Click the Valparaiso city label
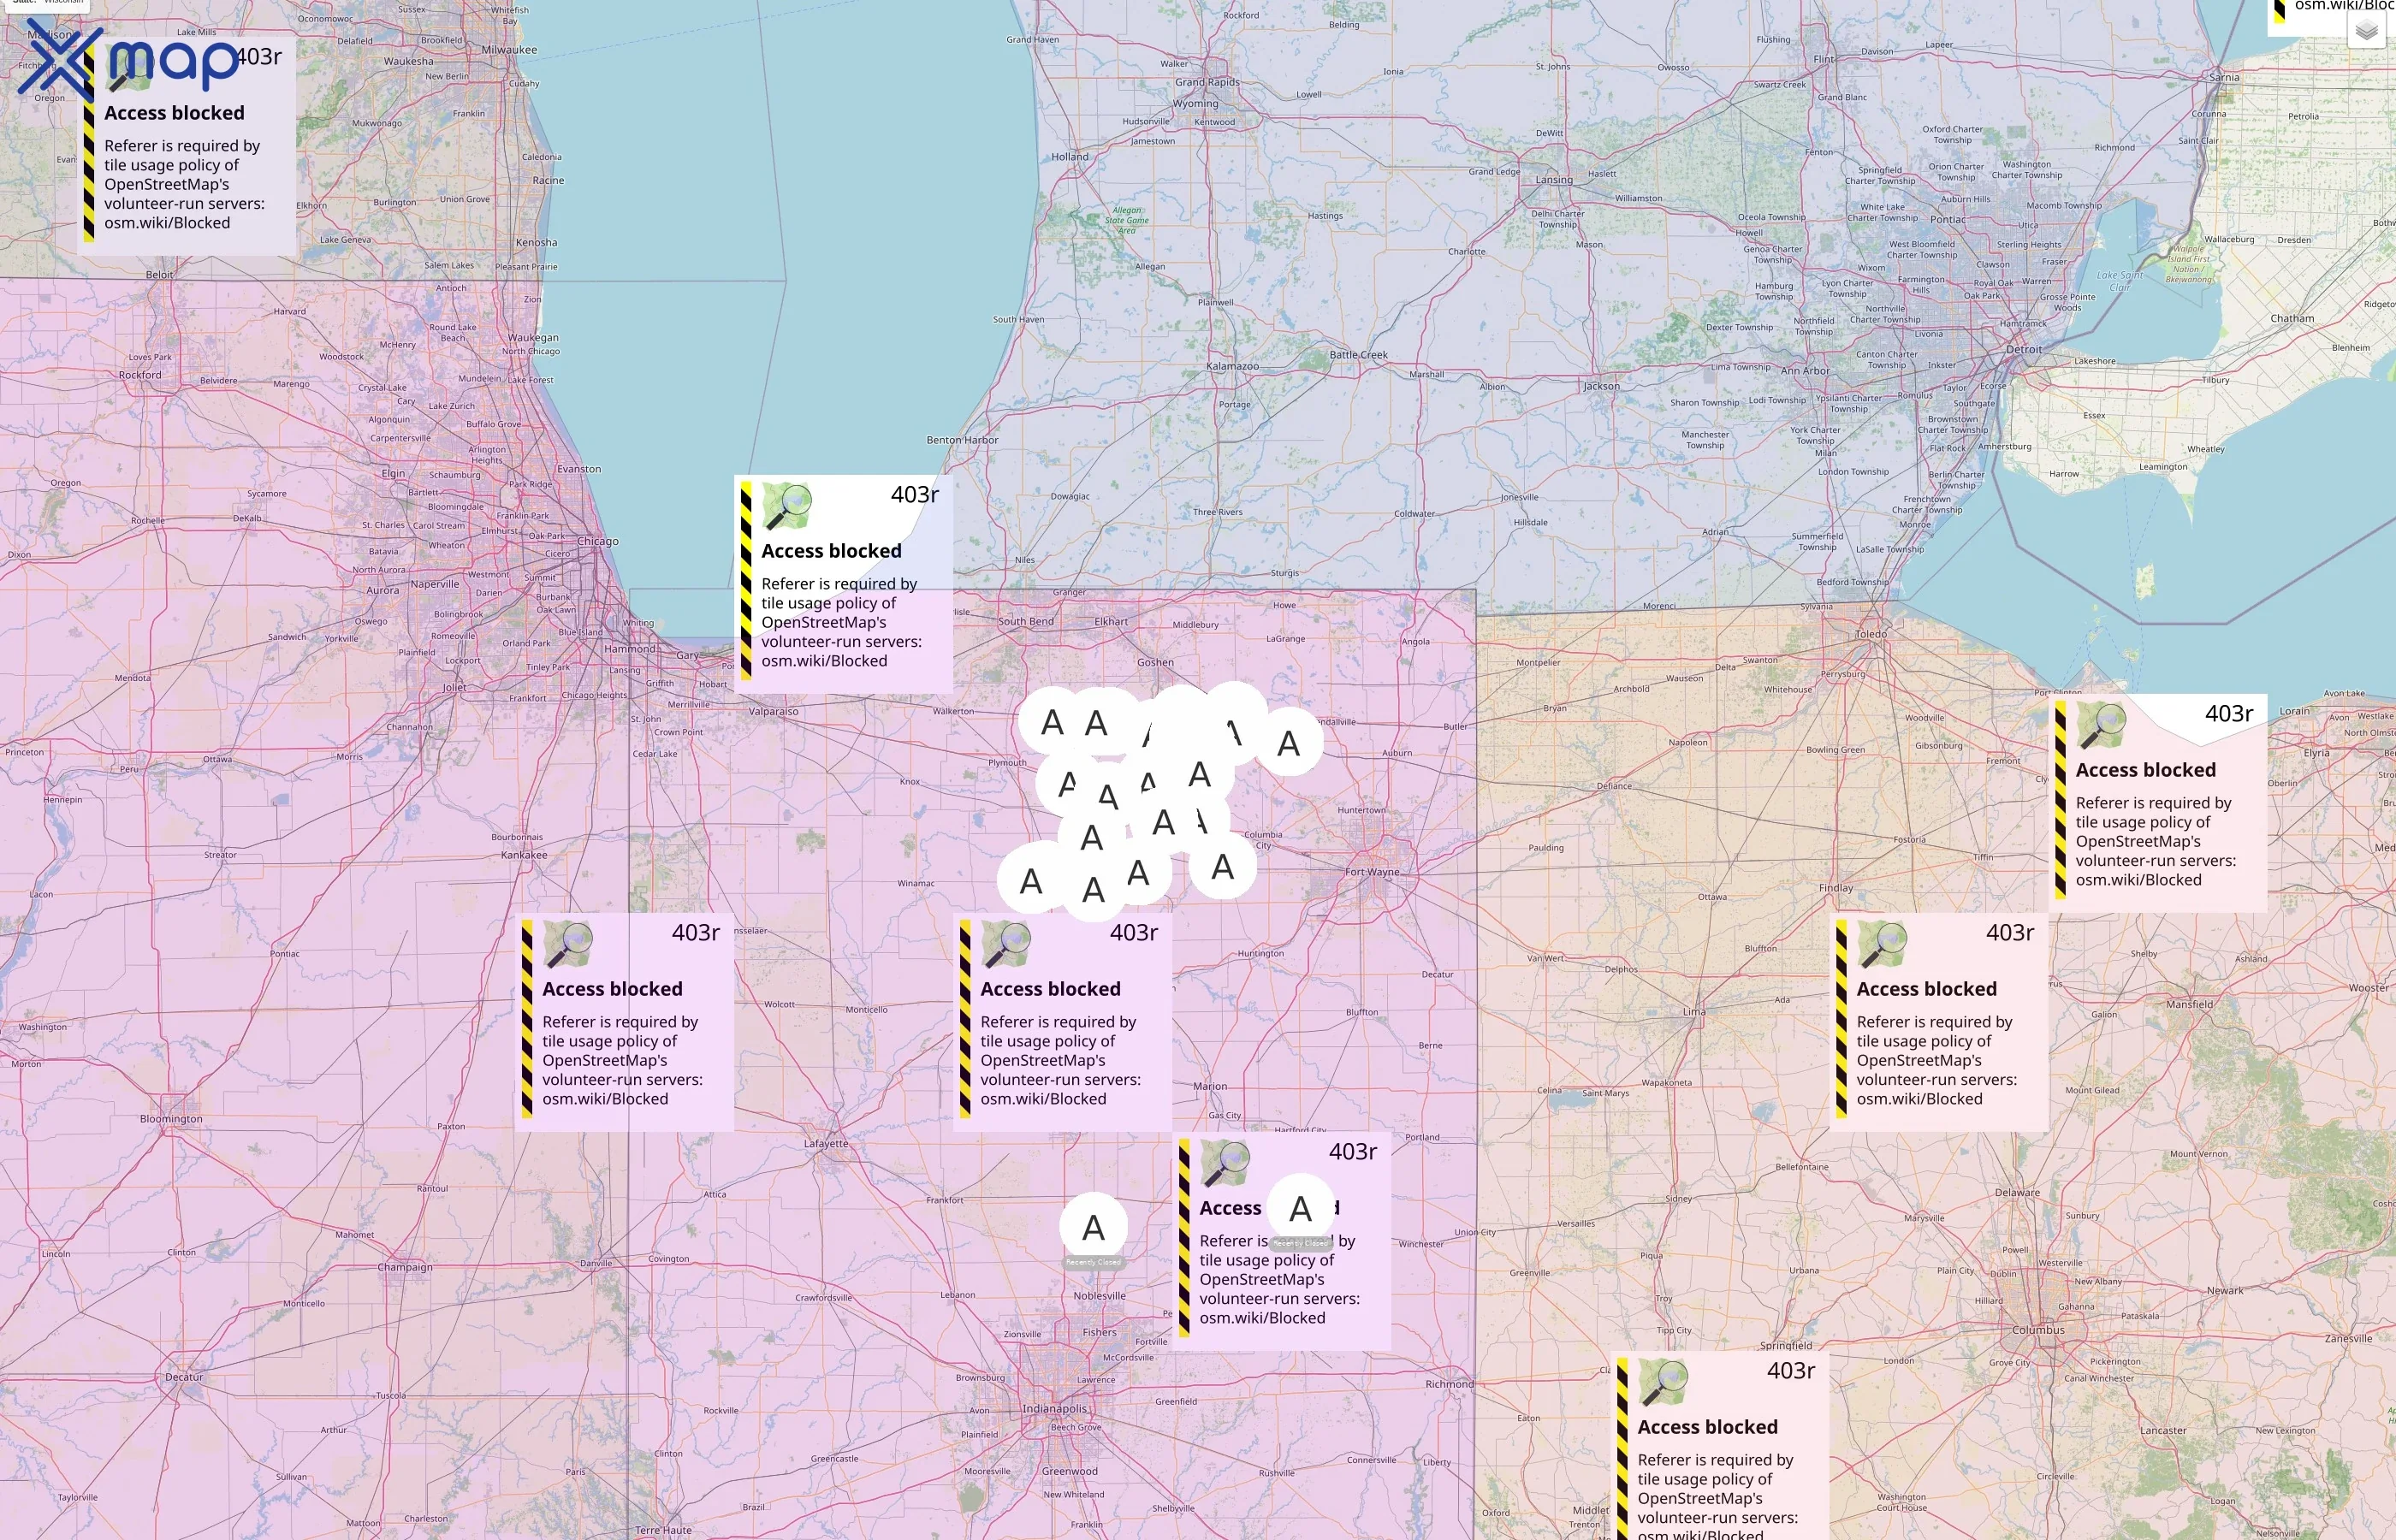 coord(773,712)
